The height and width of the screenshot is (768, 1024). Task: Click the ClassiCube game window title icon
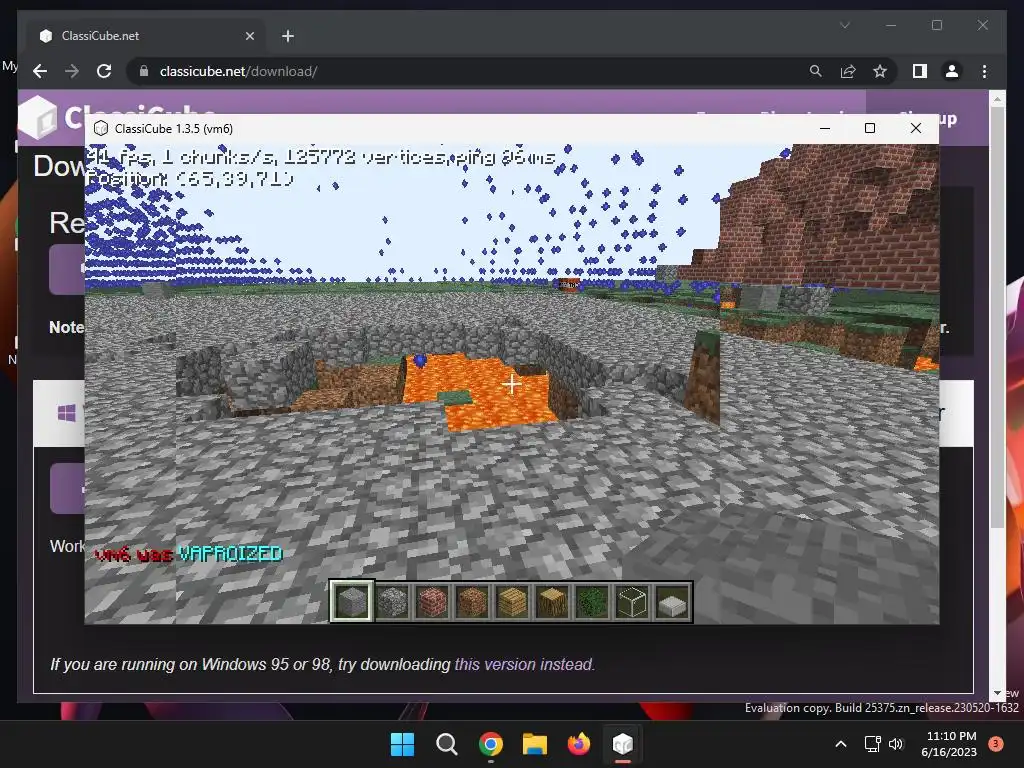[101, 129]
